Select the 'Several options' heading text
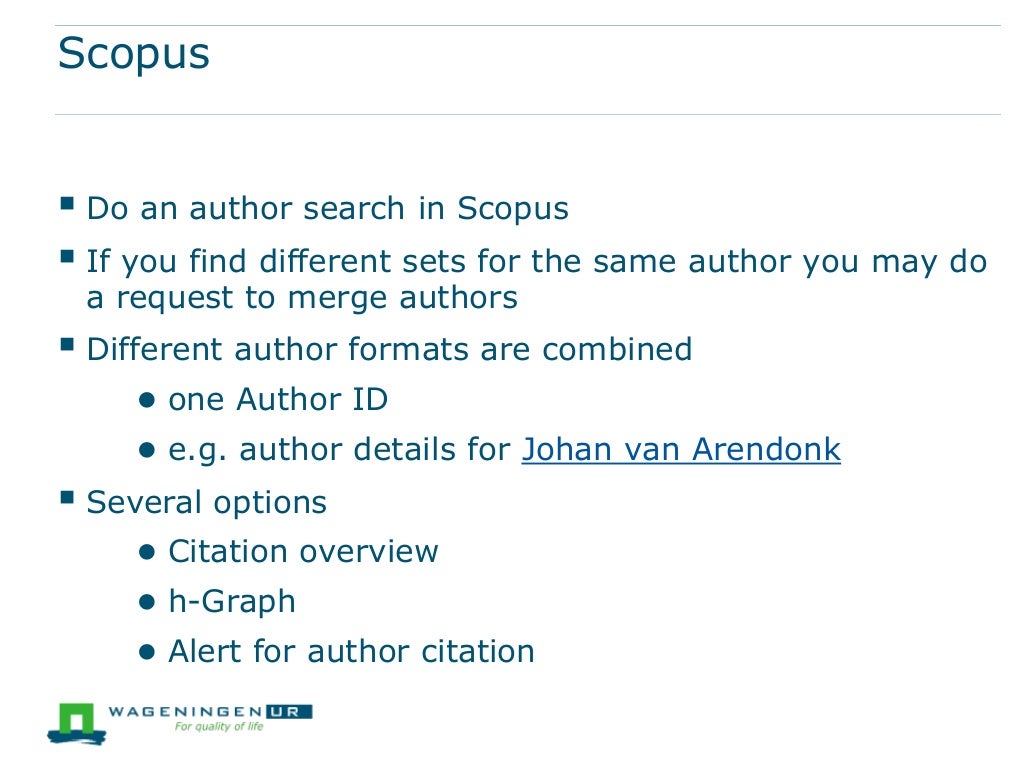 tap(206, 502)
